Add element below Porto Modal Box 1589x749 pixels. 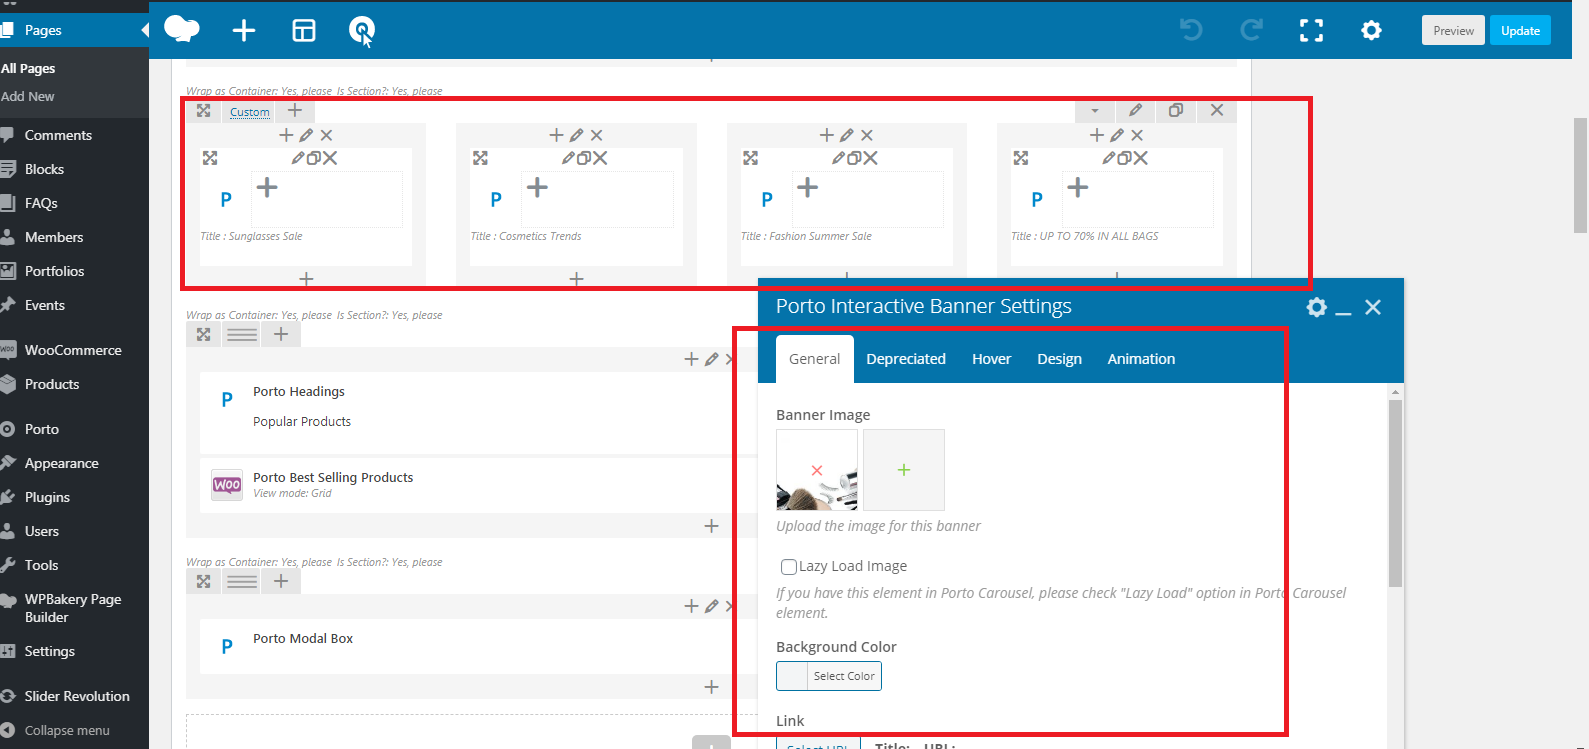(x=712, y=687)
